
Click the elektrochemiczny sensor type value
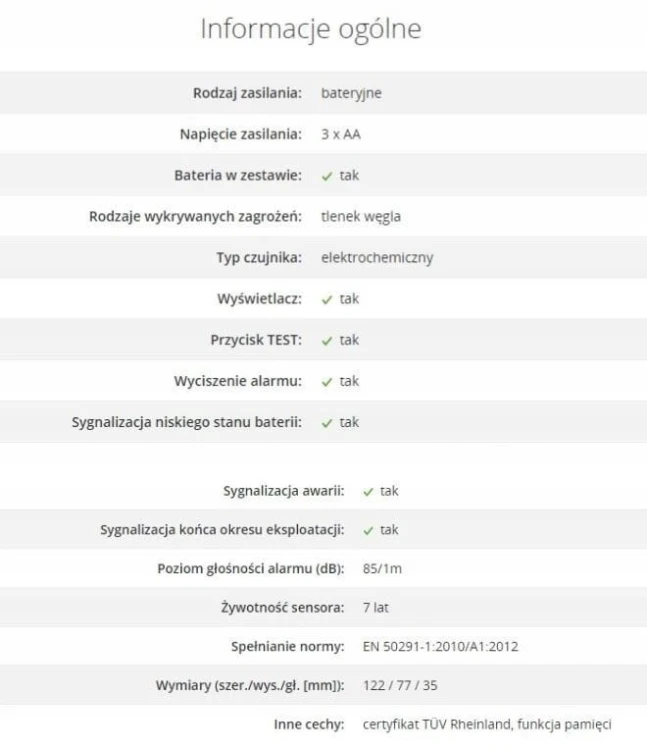pyautogui.click(x=377, y=258)
